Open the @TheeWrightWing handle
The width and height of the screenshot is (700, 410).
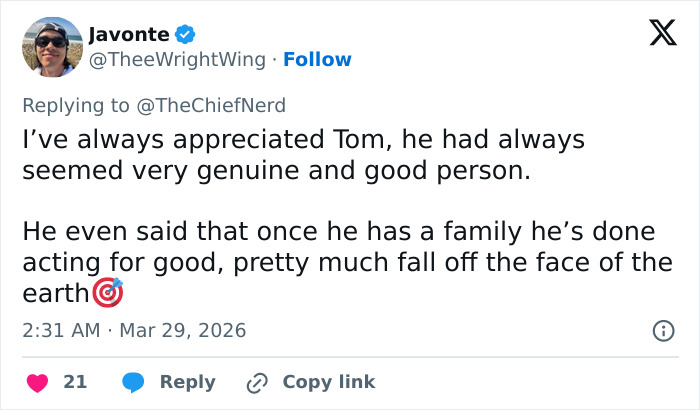180,60
